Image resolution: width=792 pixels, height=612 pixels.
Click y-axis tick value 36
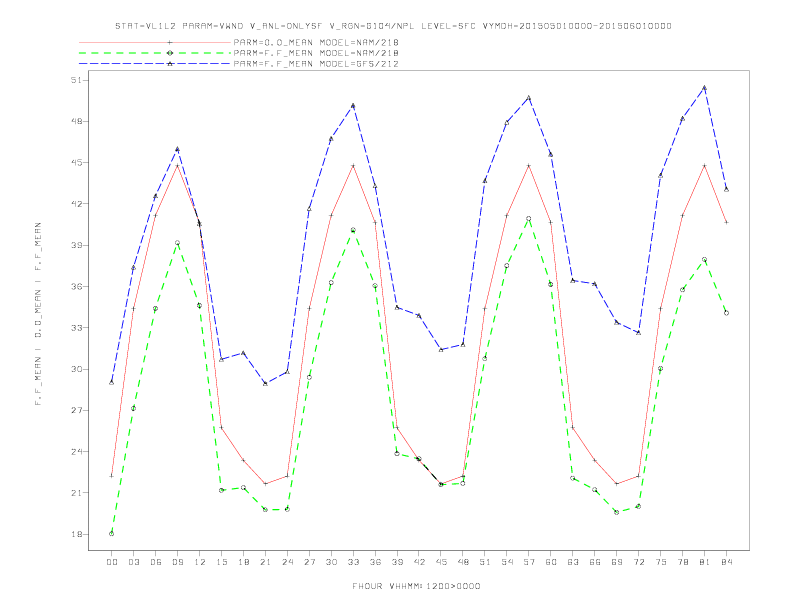coord(76,286)
